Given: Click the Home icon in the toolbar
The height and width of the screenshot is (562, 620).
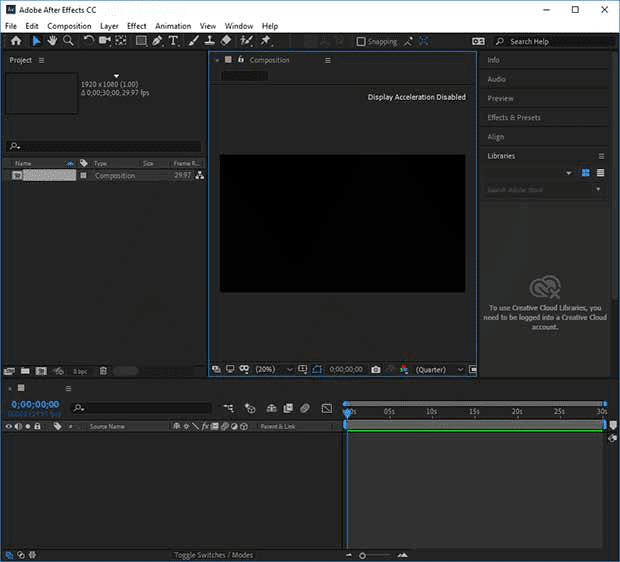Looking at the screenshot, I should tap(16, 41).
